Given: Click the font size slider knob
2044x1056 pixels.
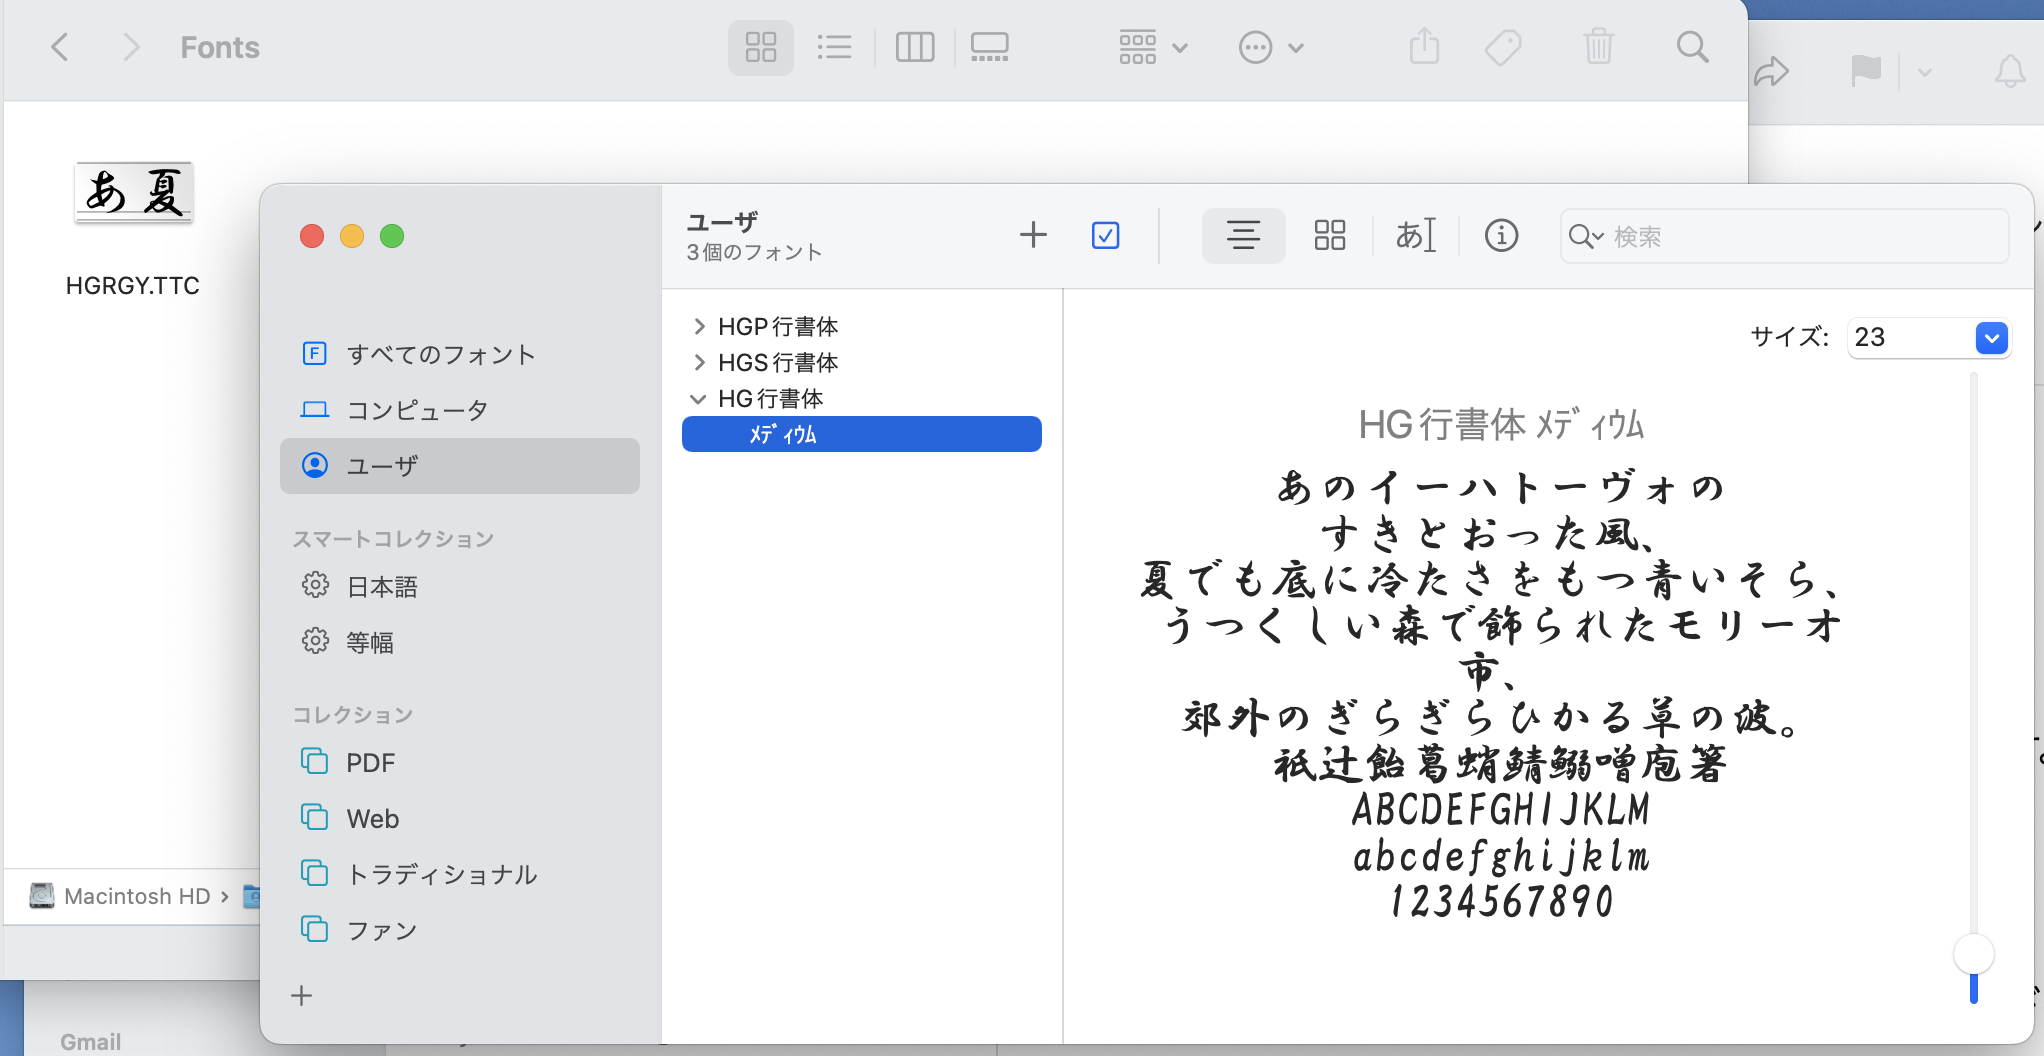Looking at the screenshot, I should [1973, 954].
